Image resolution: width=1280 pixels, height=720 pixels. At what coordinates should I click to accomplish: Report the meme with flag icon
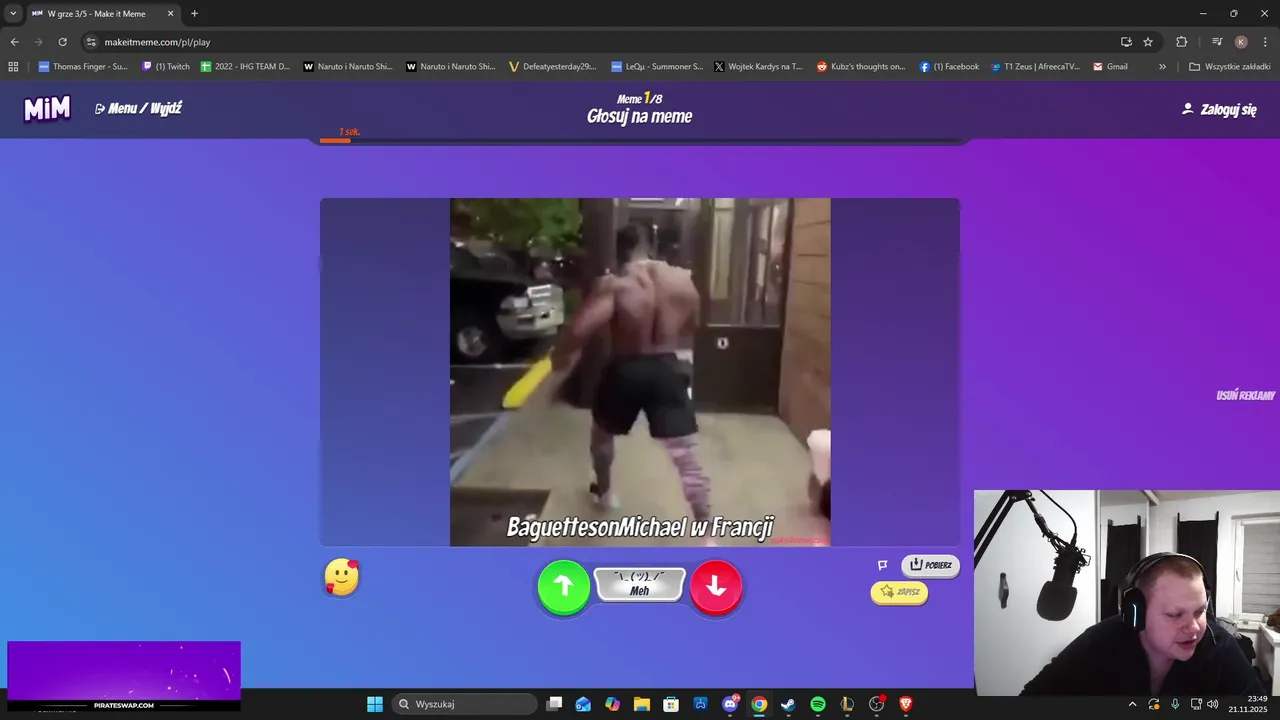click(x=883, y=565)
